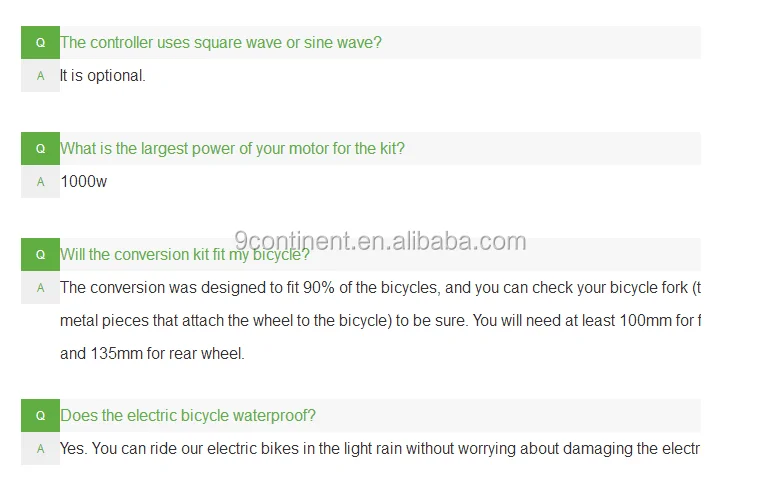
Task: Click the Q icon for the largest power question
Action: point(40,149)
